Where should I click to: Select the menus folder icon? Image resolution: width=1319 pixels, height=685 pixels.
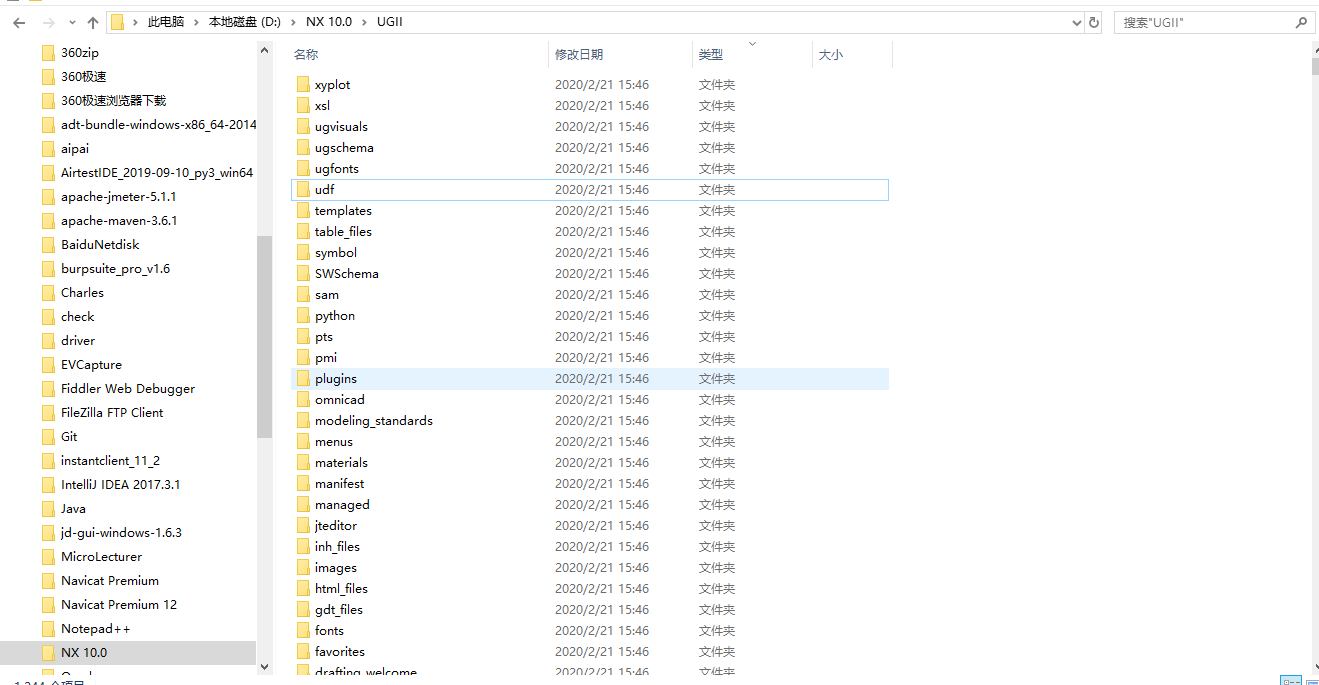[304, 441]
